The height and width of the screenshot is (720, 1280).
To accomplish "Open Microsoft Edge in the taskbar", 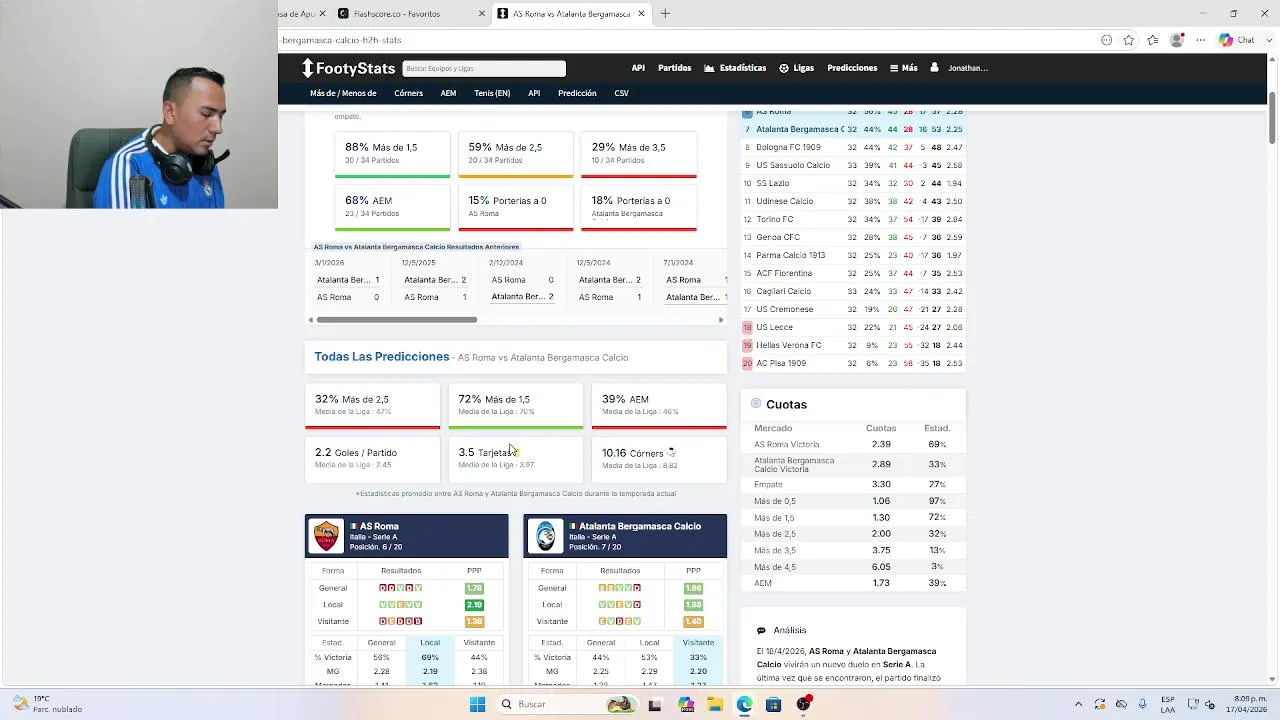I will (x=744, y=704).
